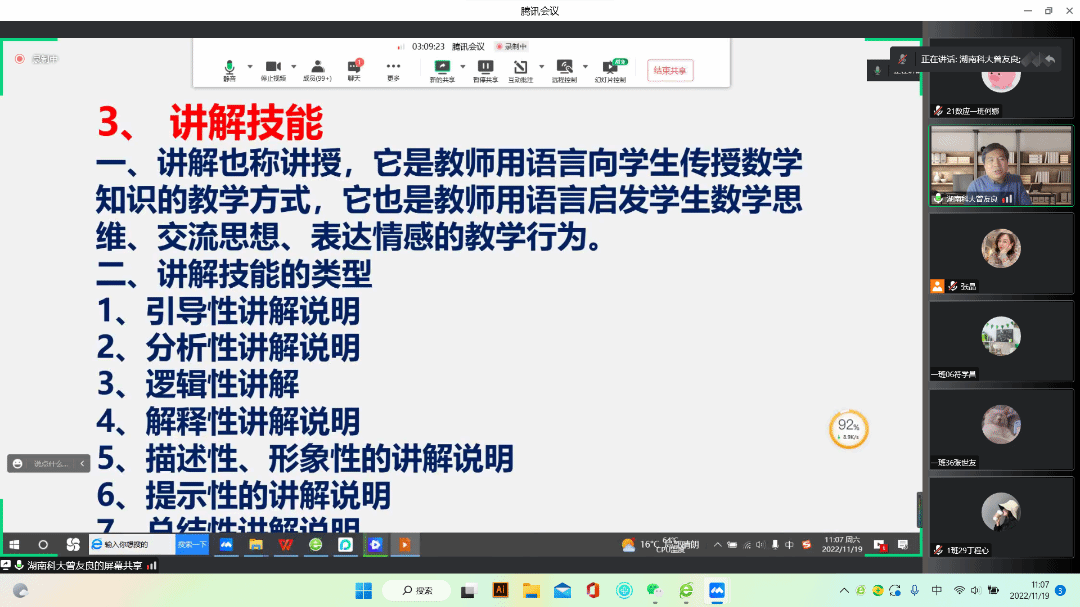This screenshot has width=1080, height=607.
Task: Click the new share (新的共享) icon
Action: [x=441, y=67]
